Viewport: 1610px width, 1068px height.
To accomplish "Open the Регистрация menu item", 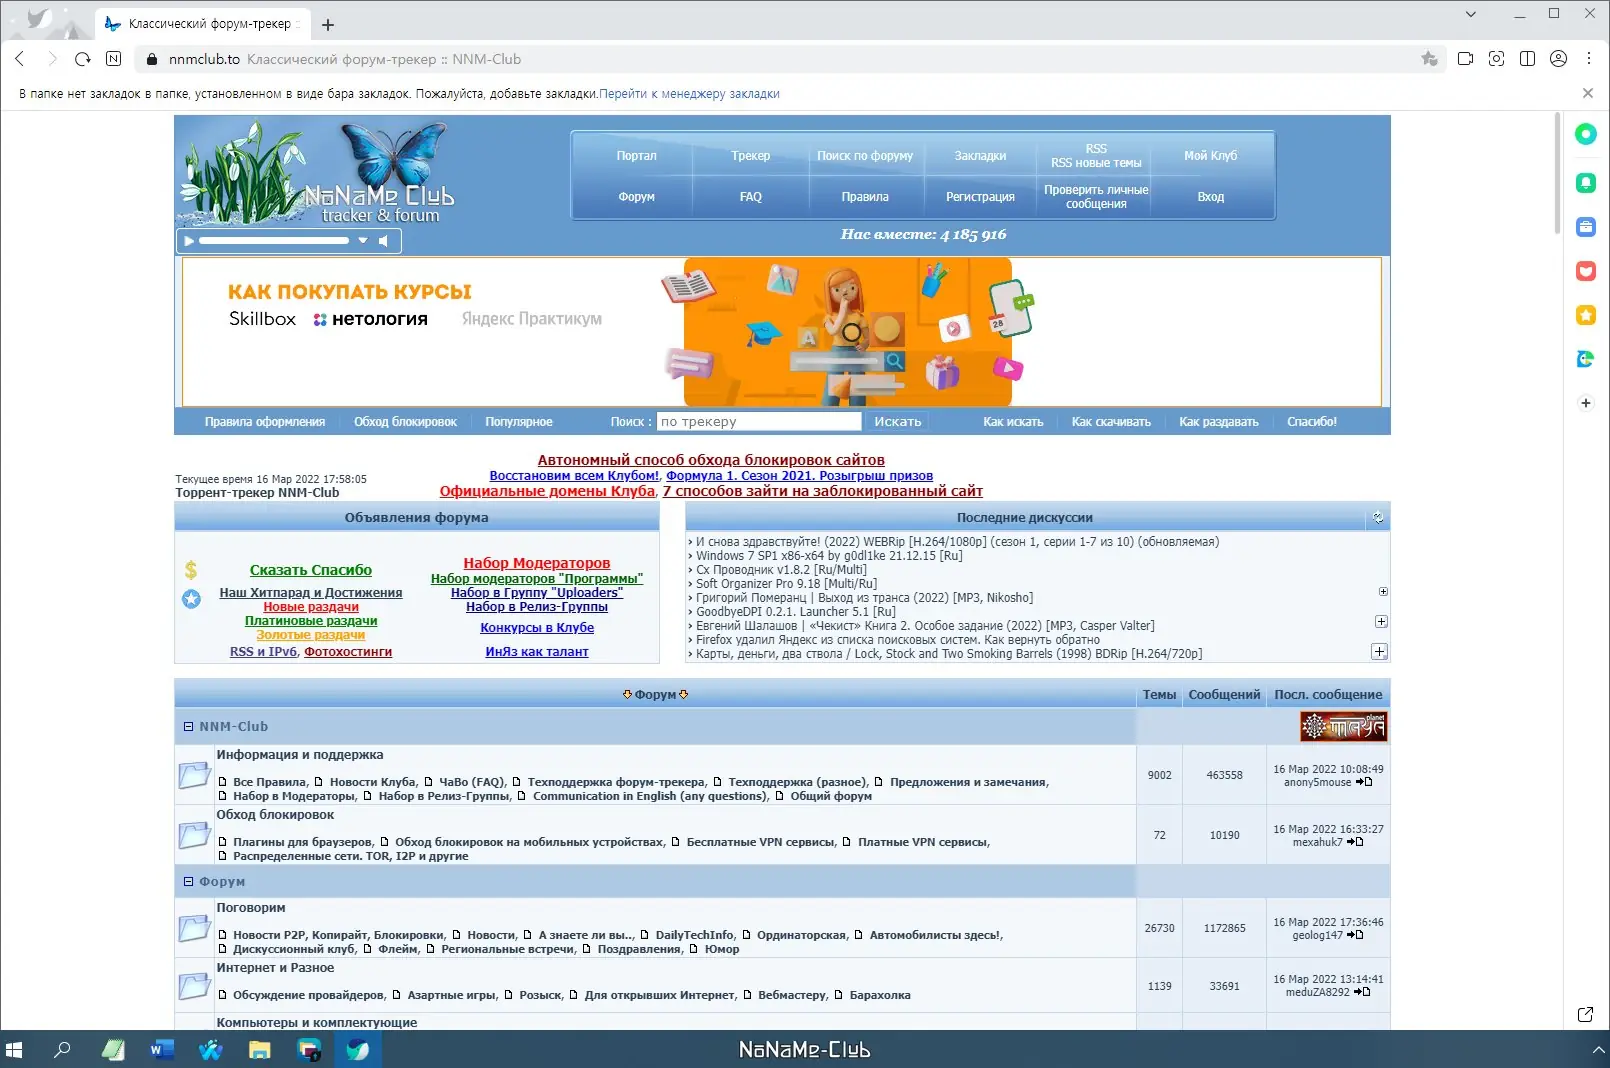I will pyautogui.click(x=980, y=197).
